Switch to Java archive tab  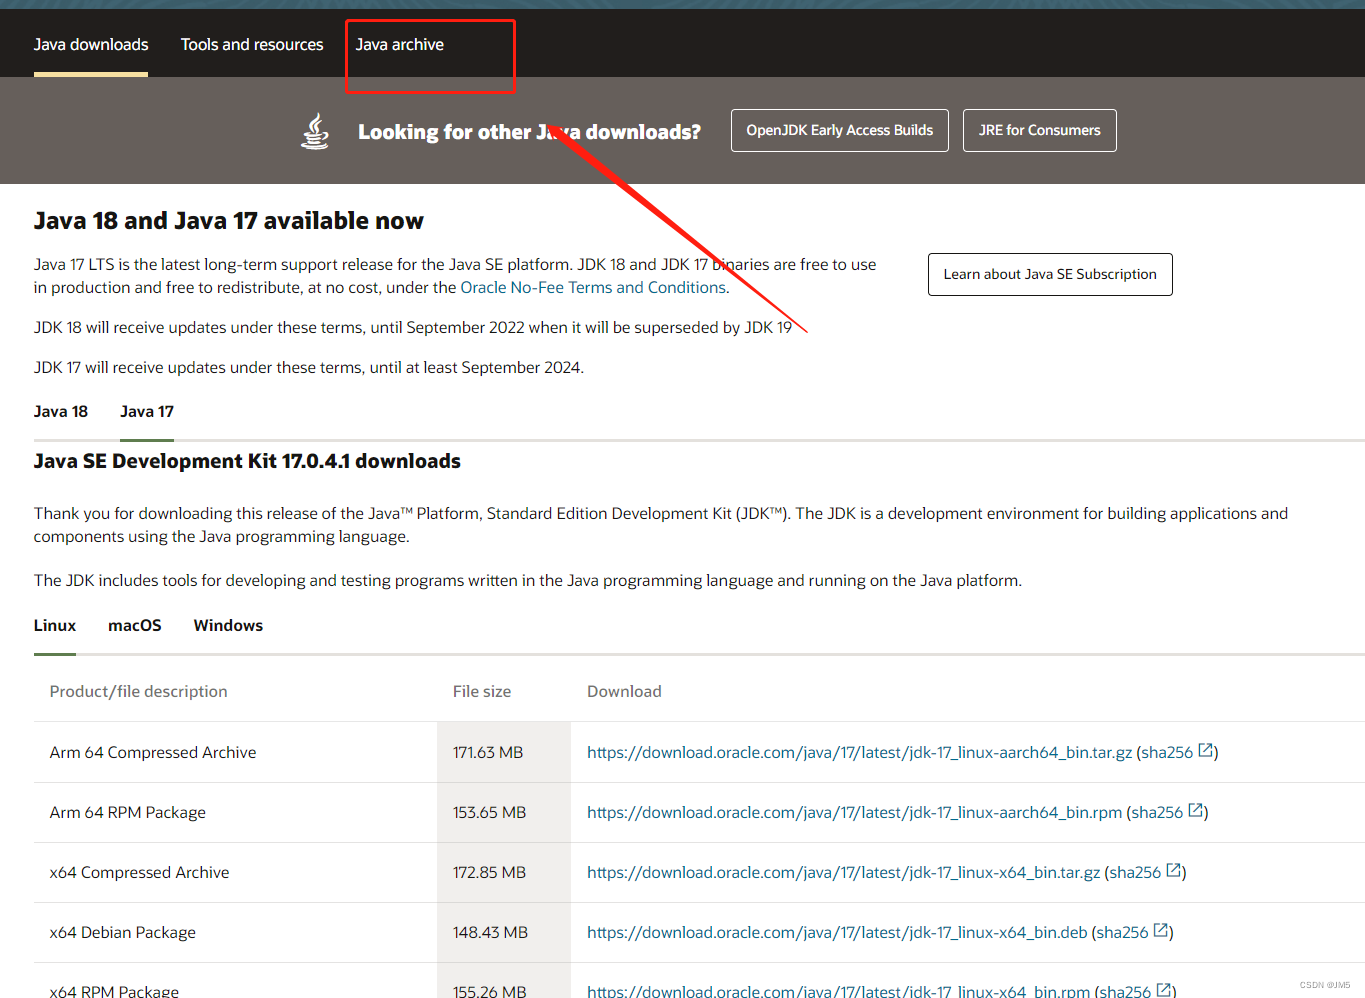[400, 45]
